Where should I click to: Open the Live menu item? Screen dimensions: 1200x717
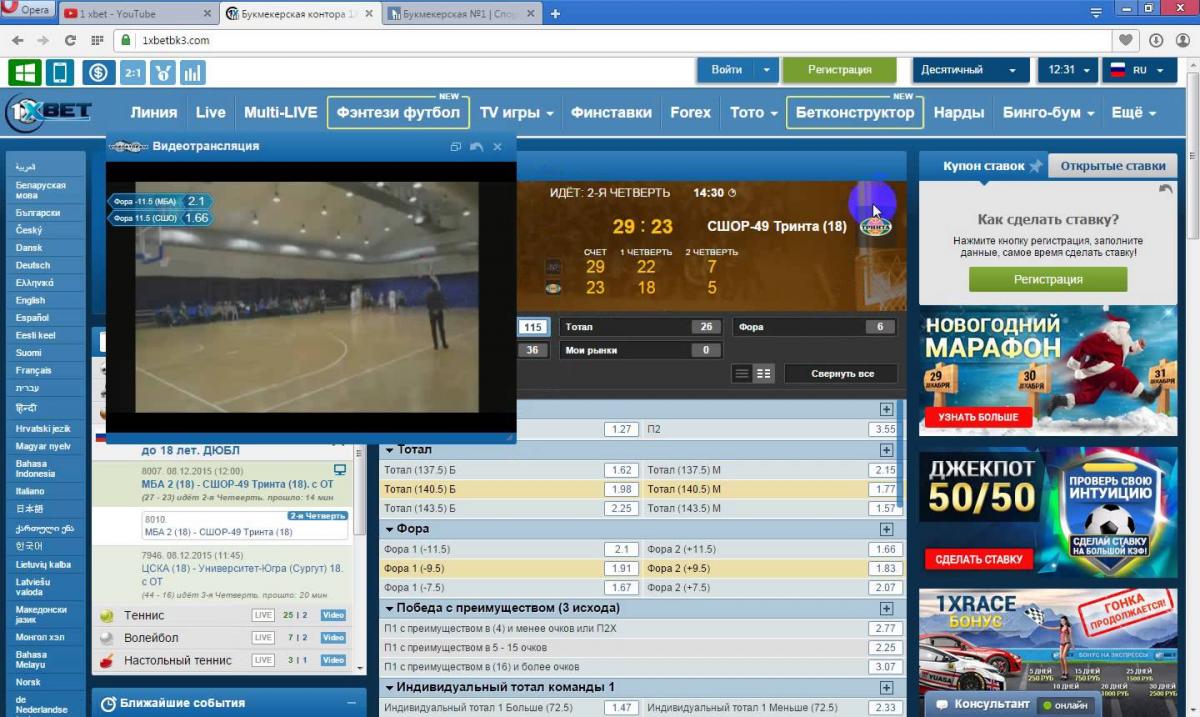click(x=210, y=112)
